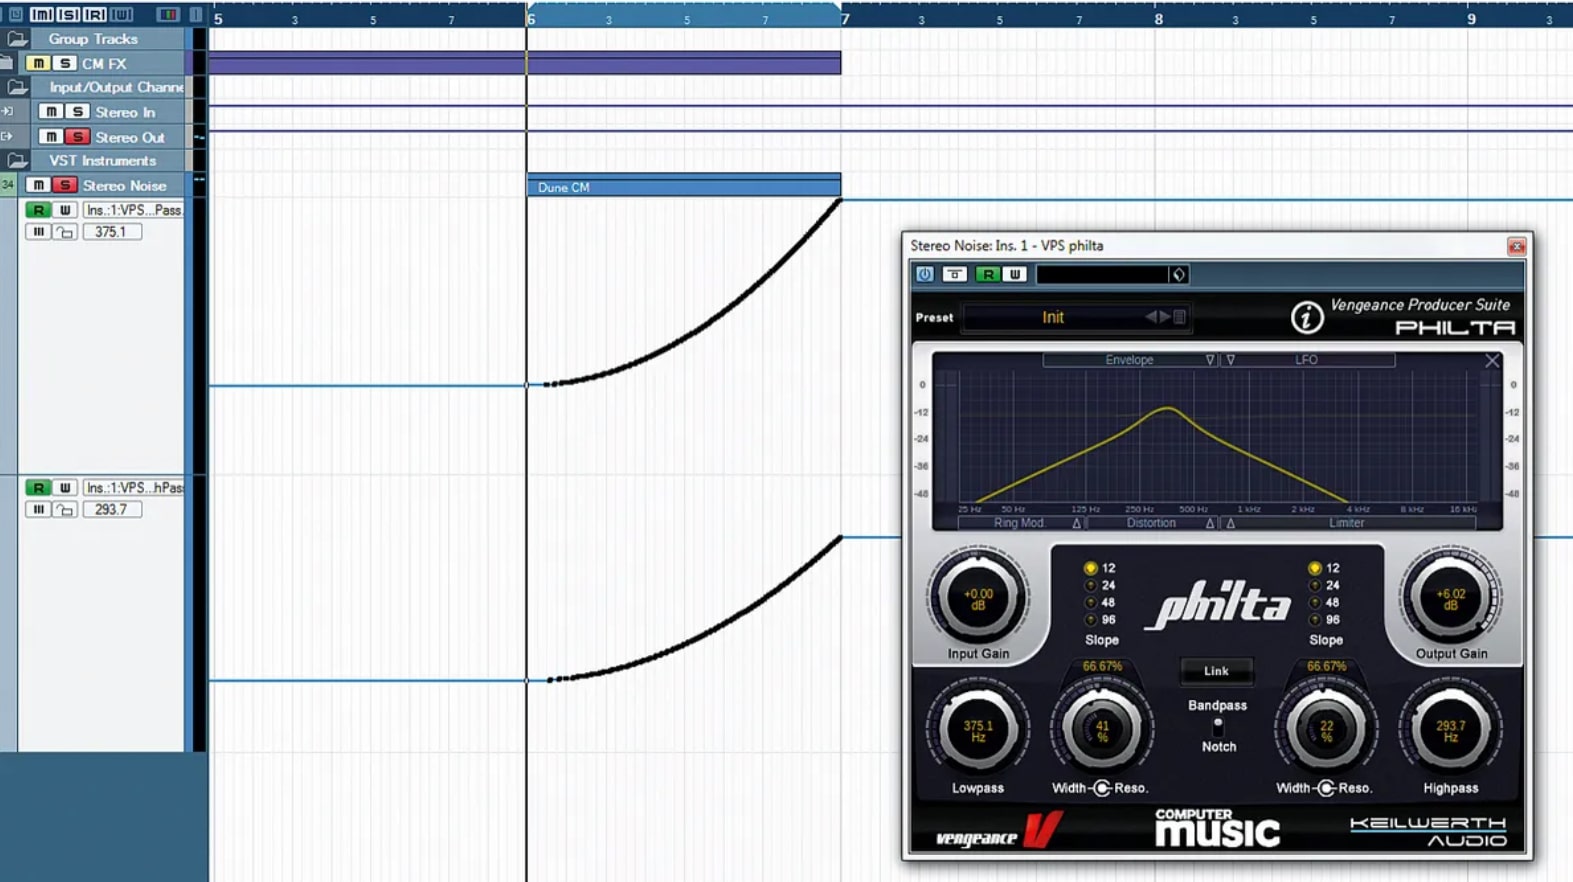Open the Input/Output Channels folder icon
Viewport: 1573px width, 882px height.
coord(17,87)
